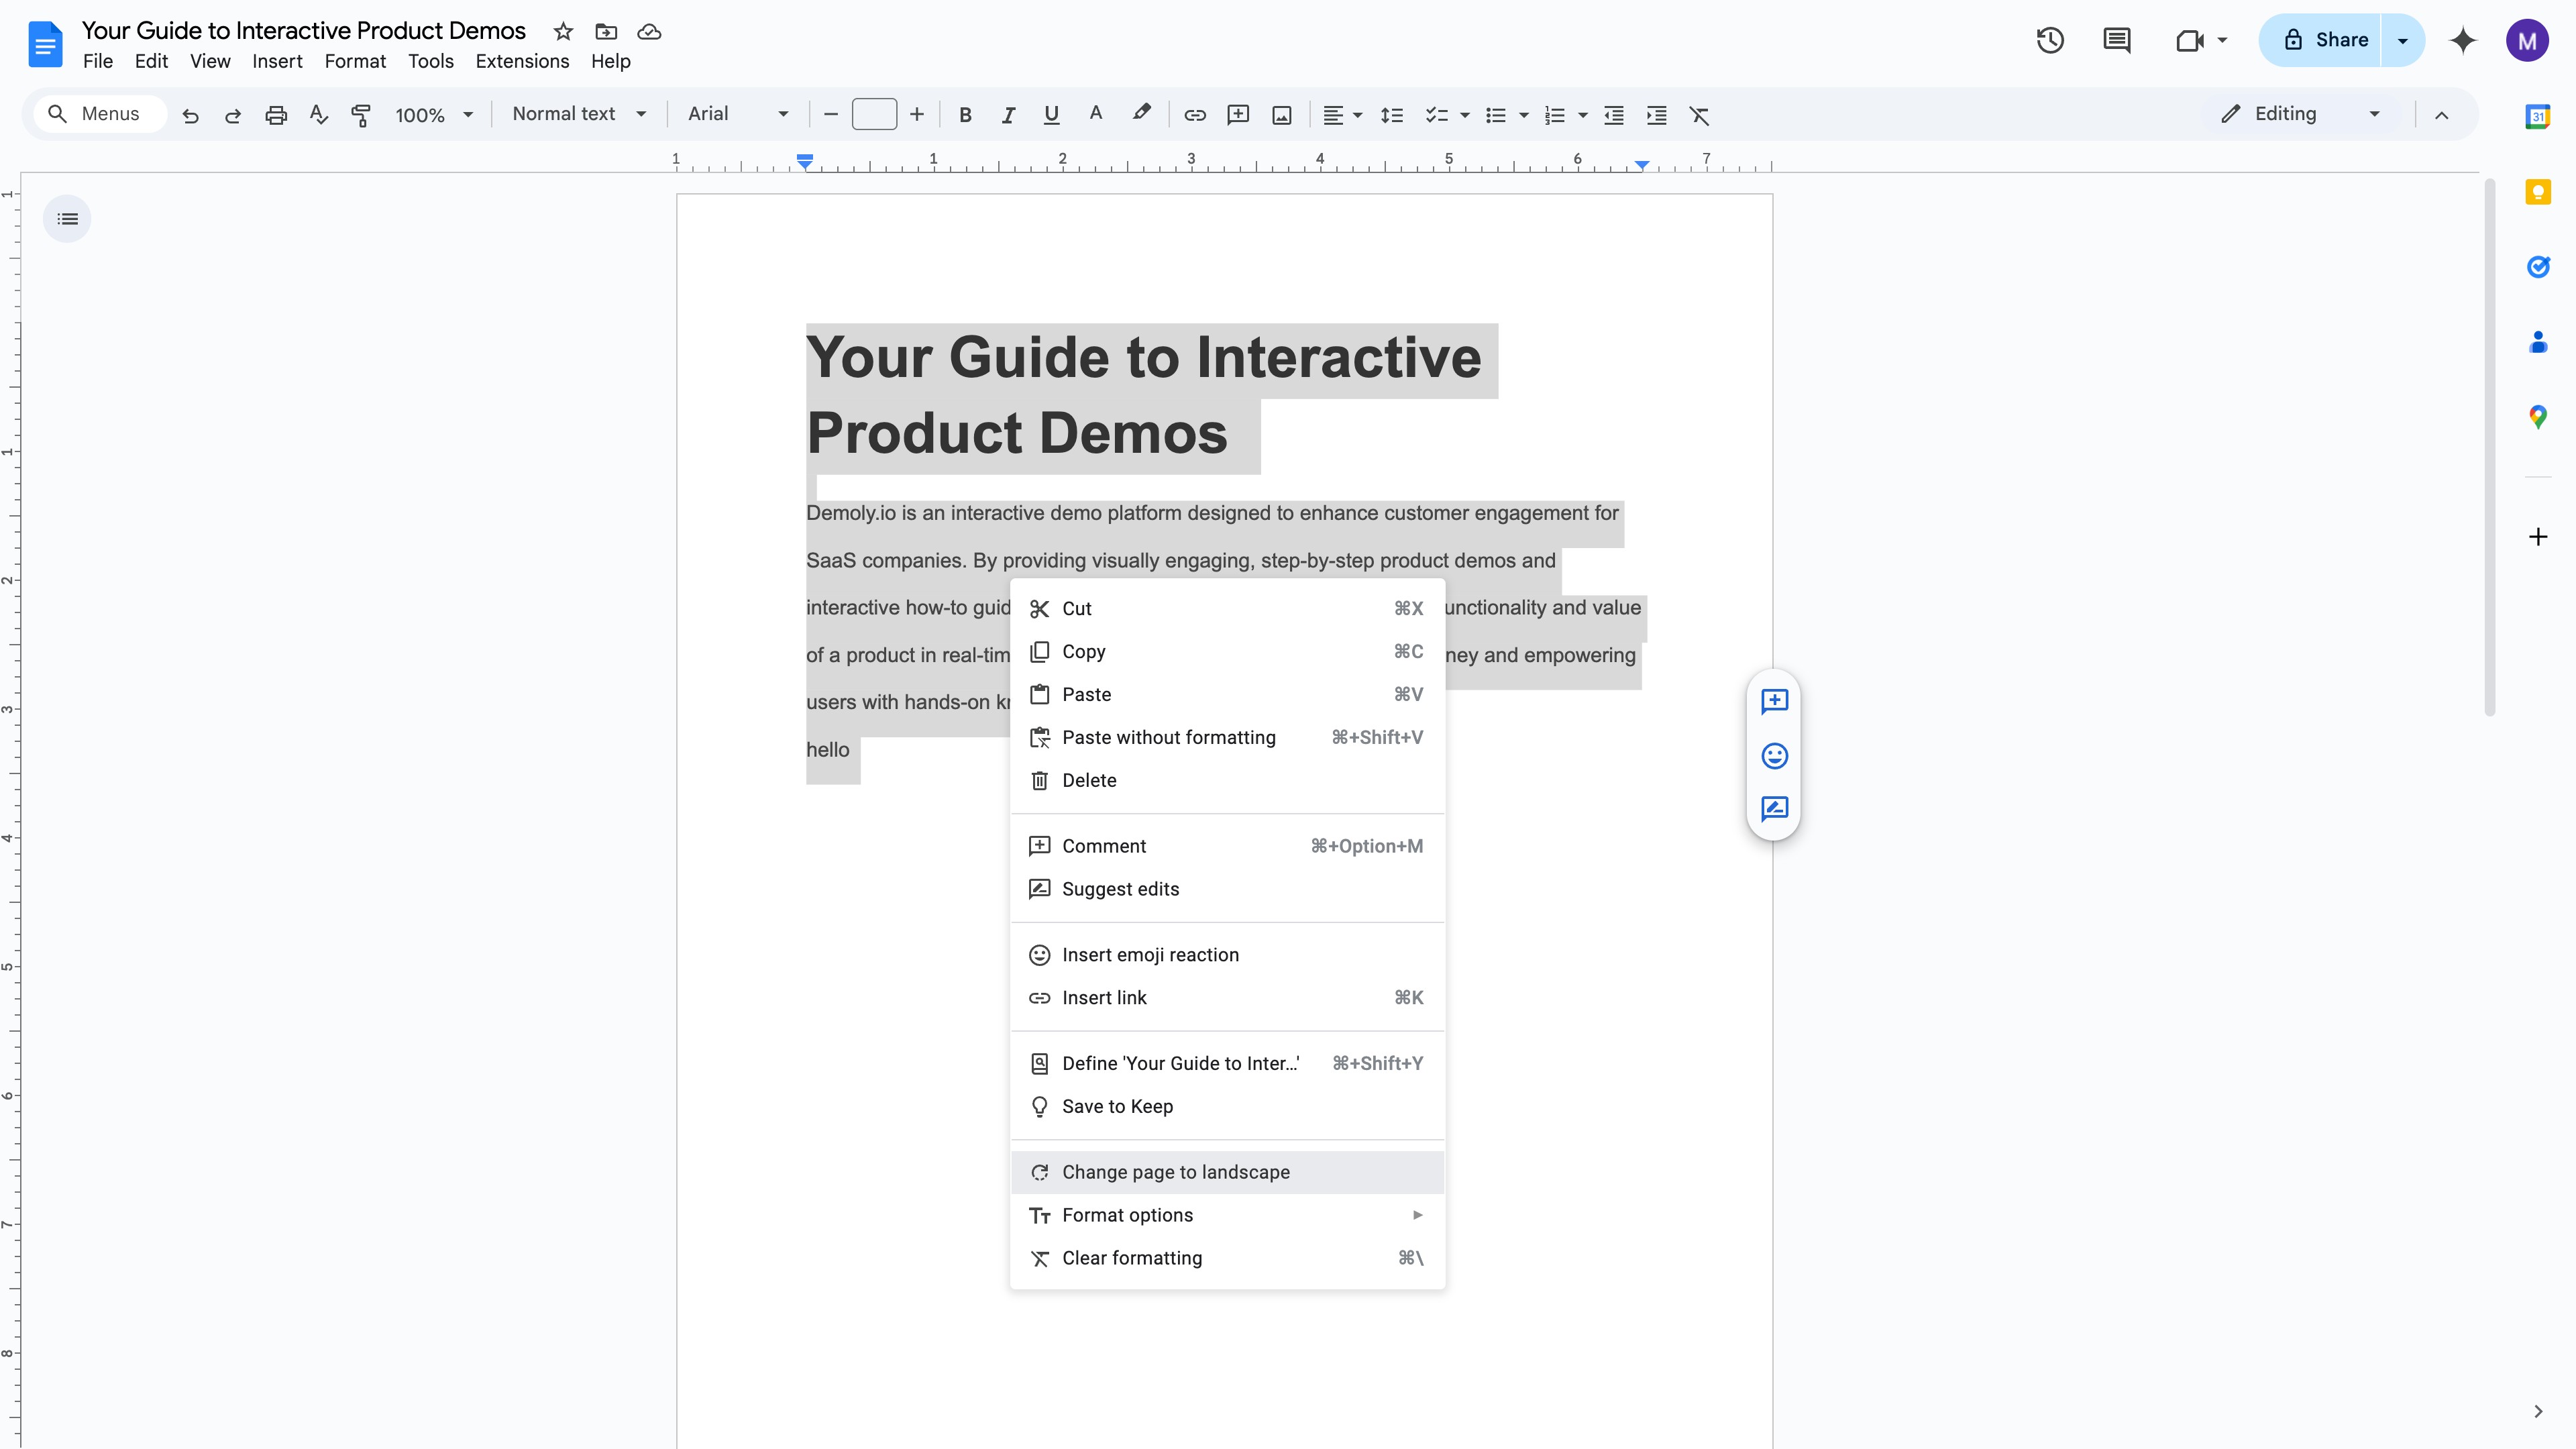Click the Increase indent icon
Screen dimensions: 2576x1449
click(1657, 115)
